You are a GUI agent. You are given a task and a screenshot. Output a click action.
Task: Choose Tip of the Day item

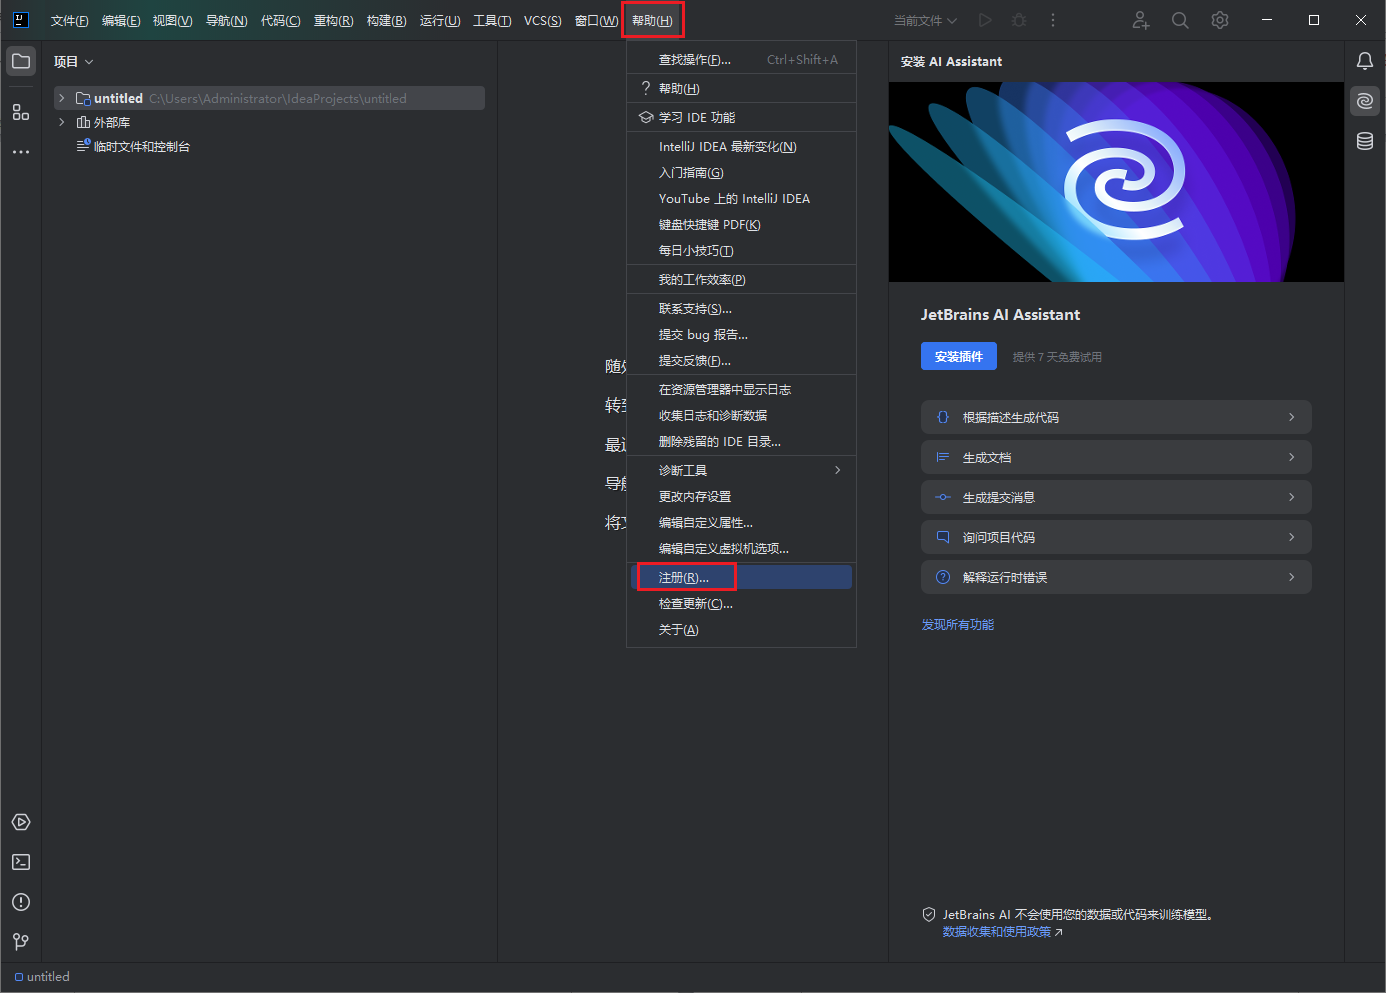pyautogui.click(x=741, y=251)
